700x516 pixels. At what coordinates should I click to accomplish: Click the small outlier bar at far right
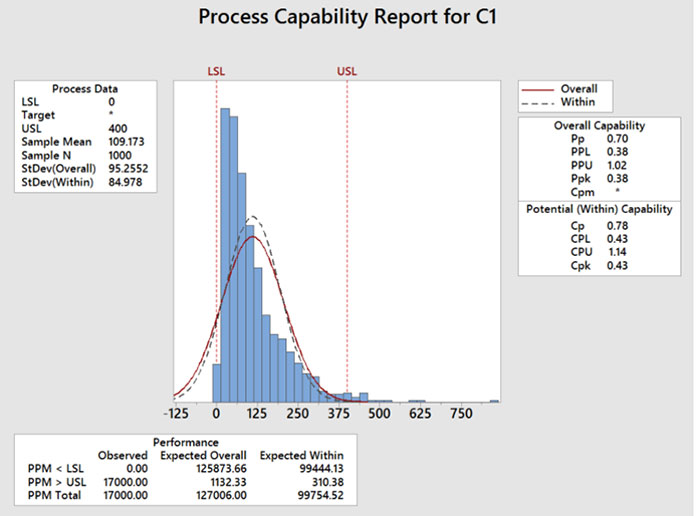pyautogui.click(x=494, y=401)
